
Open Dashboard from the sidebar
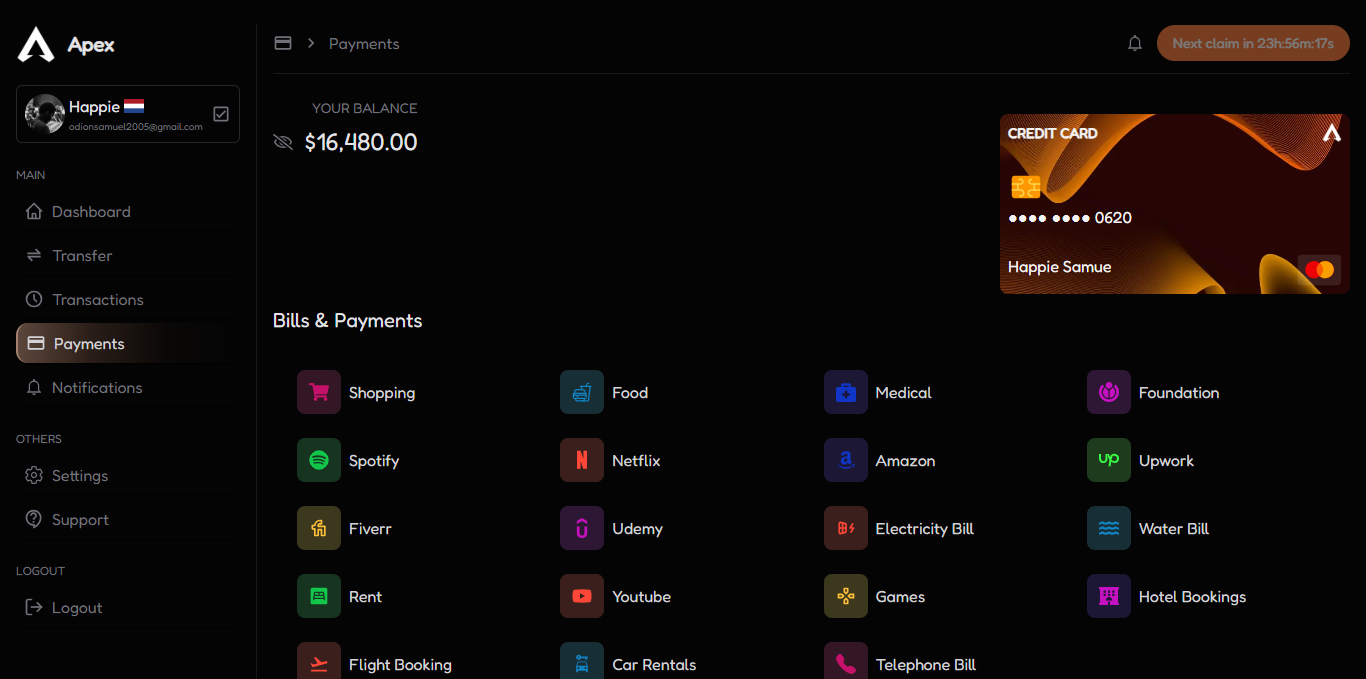[128, 212]
